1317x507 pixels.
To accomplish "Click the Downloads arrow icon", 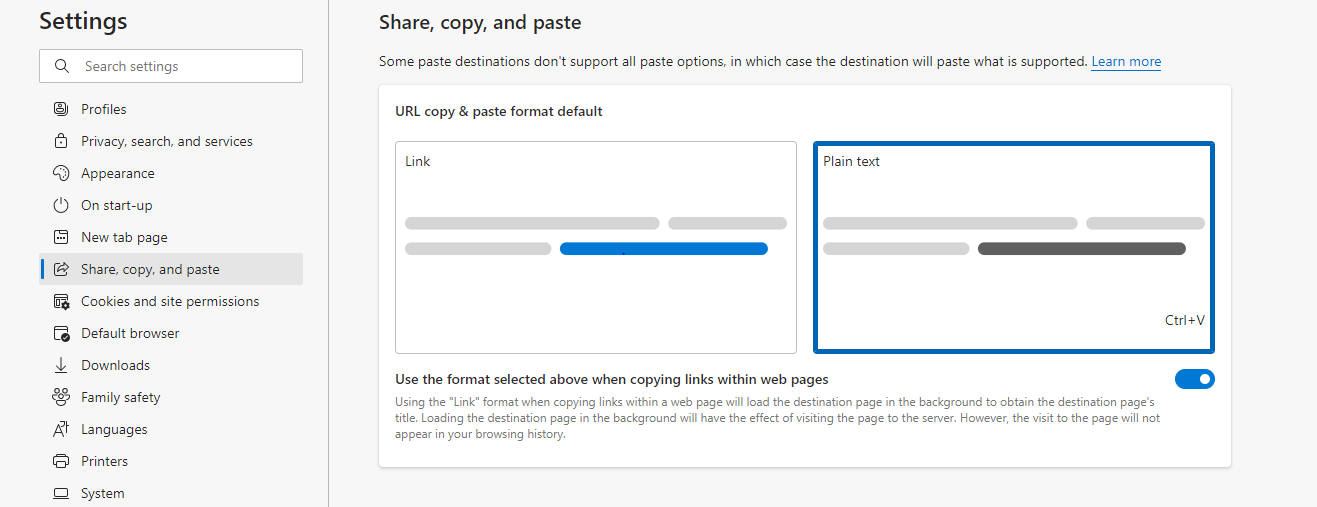I will coord(61,365).
